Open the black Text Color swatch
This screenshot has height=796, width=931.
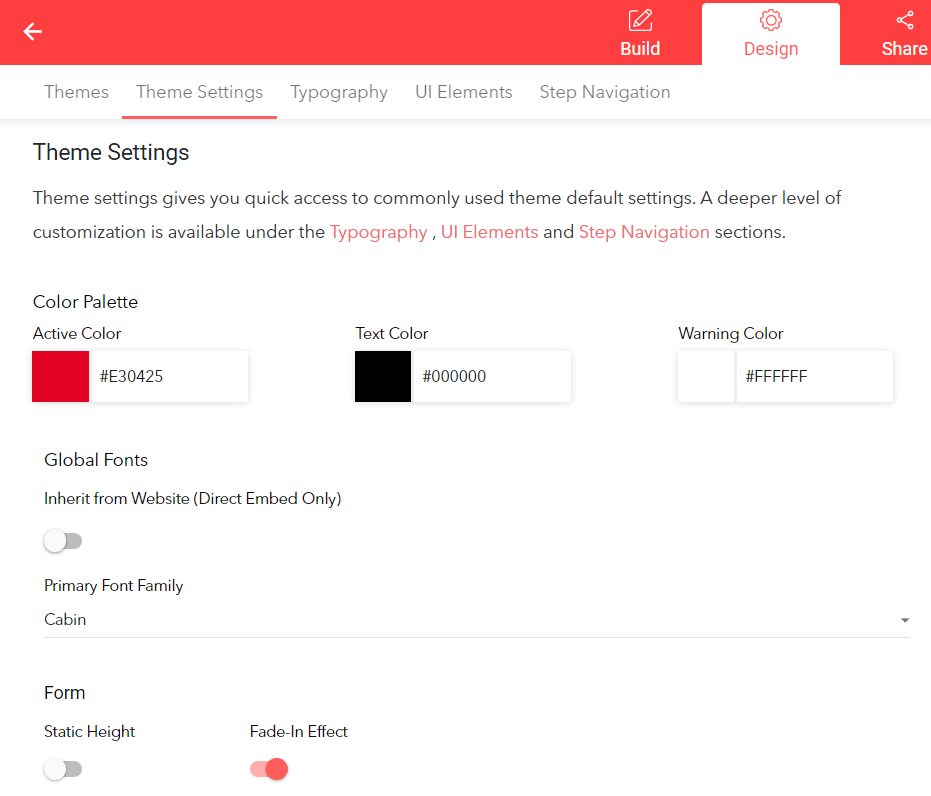pos(383,376)
